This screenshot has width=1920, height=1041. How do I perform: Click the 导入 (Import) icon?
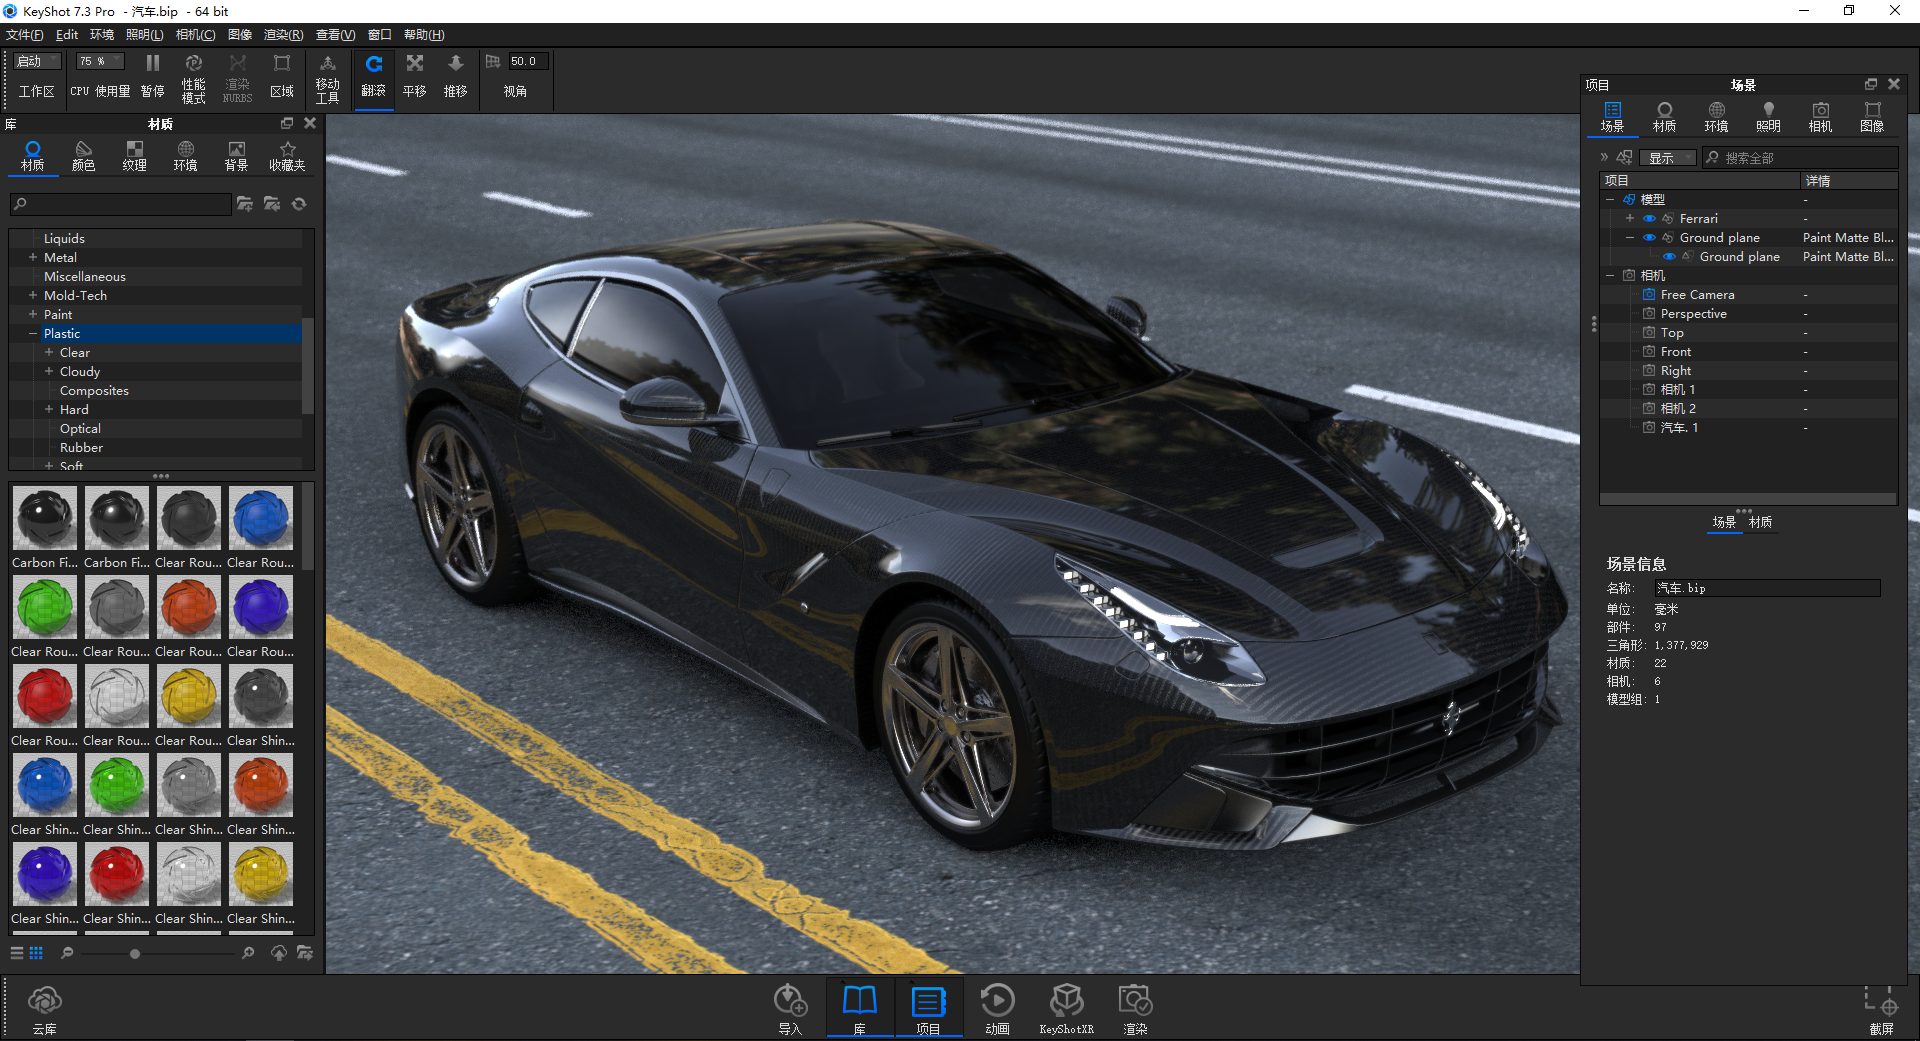790,1005
